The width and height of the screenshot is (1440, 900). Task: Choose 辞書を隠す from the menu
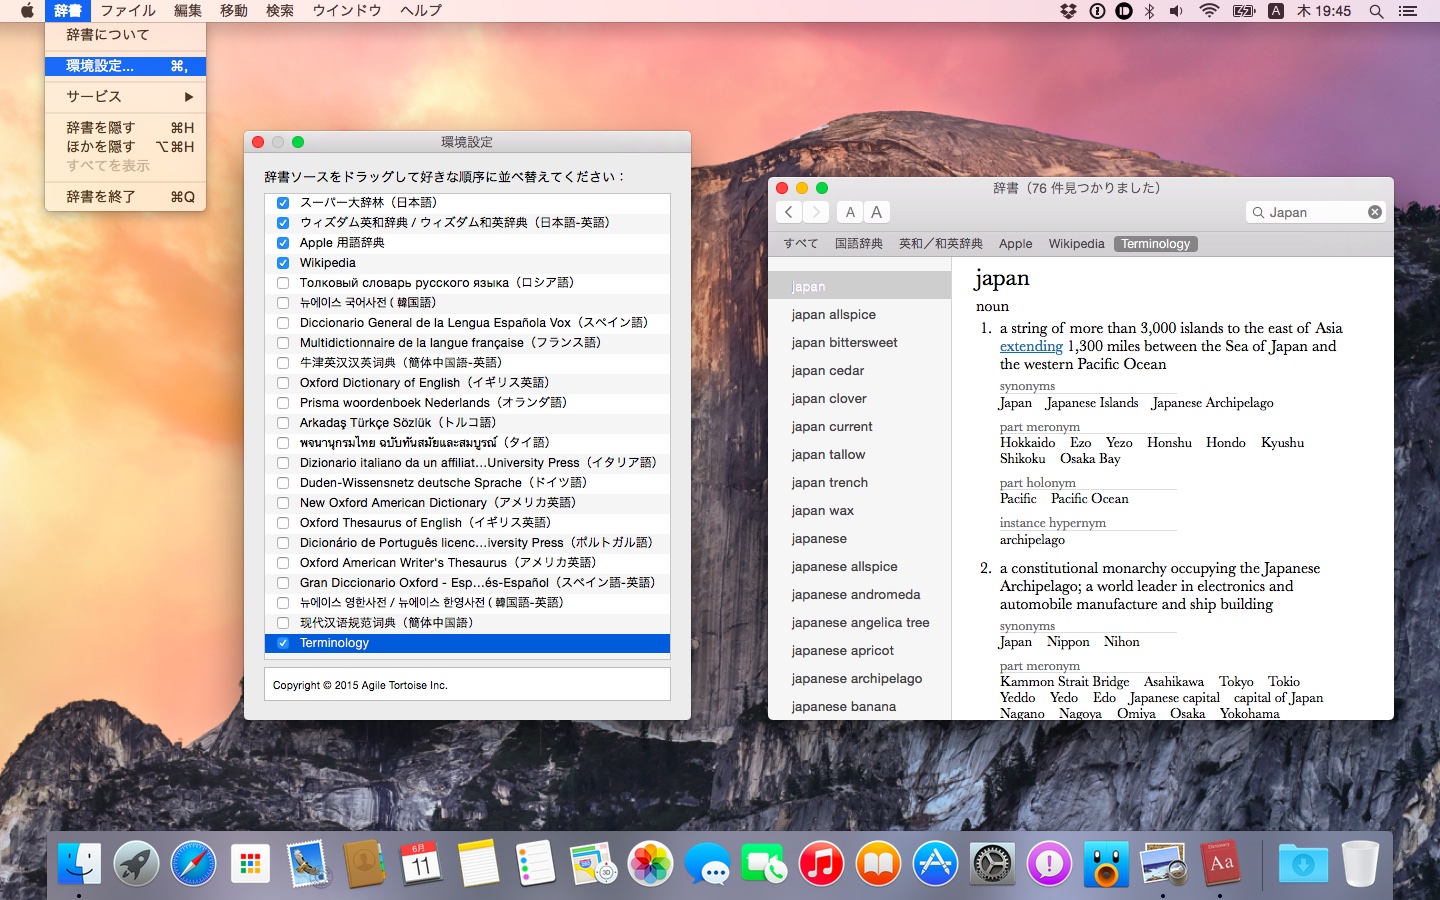click(125, 128)
